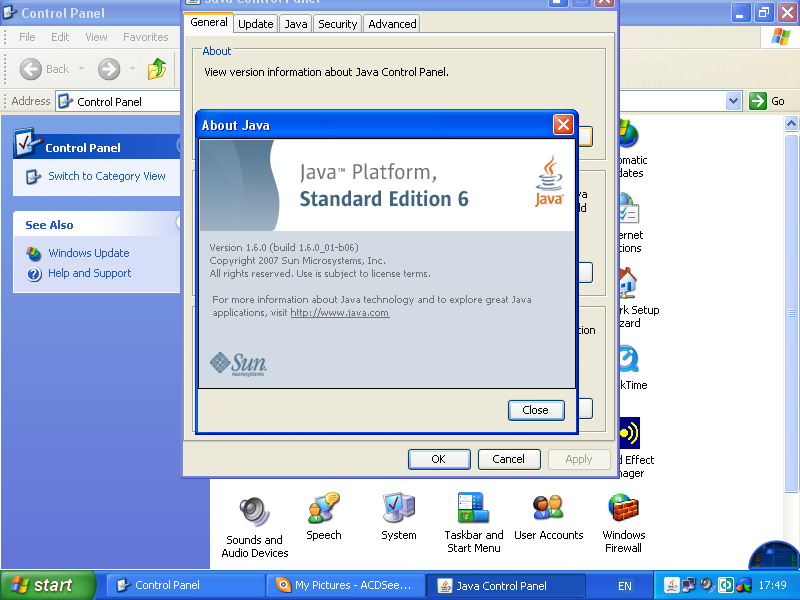Viewport: 800px width, 600px height.
Task: Open the partly hidden QuickTime icon
Action: click(x=629, y=359)
